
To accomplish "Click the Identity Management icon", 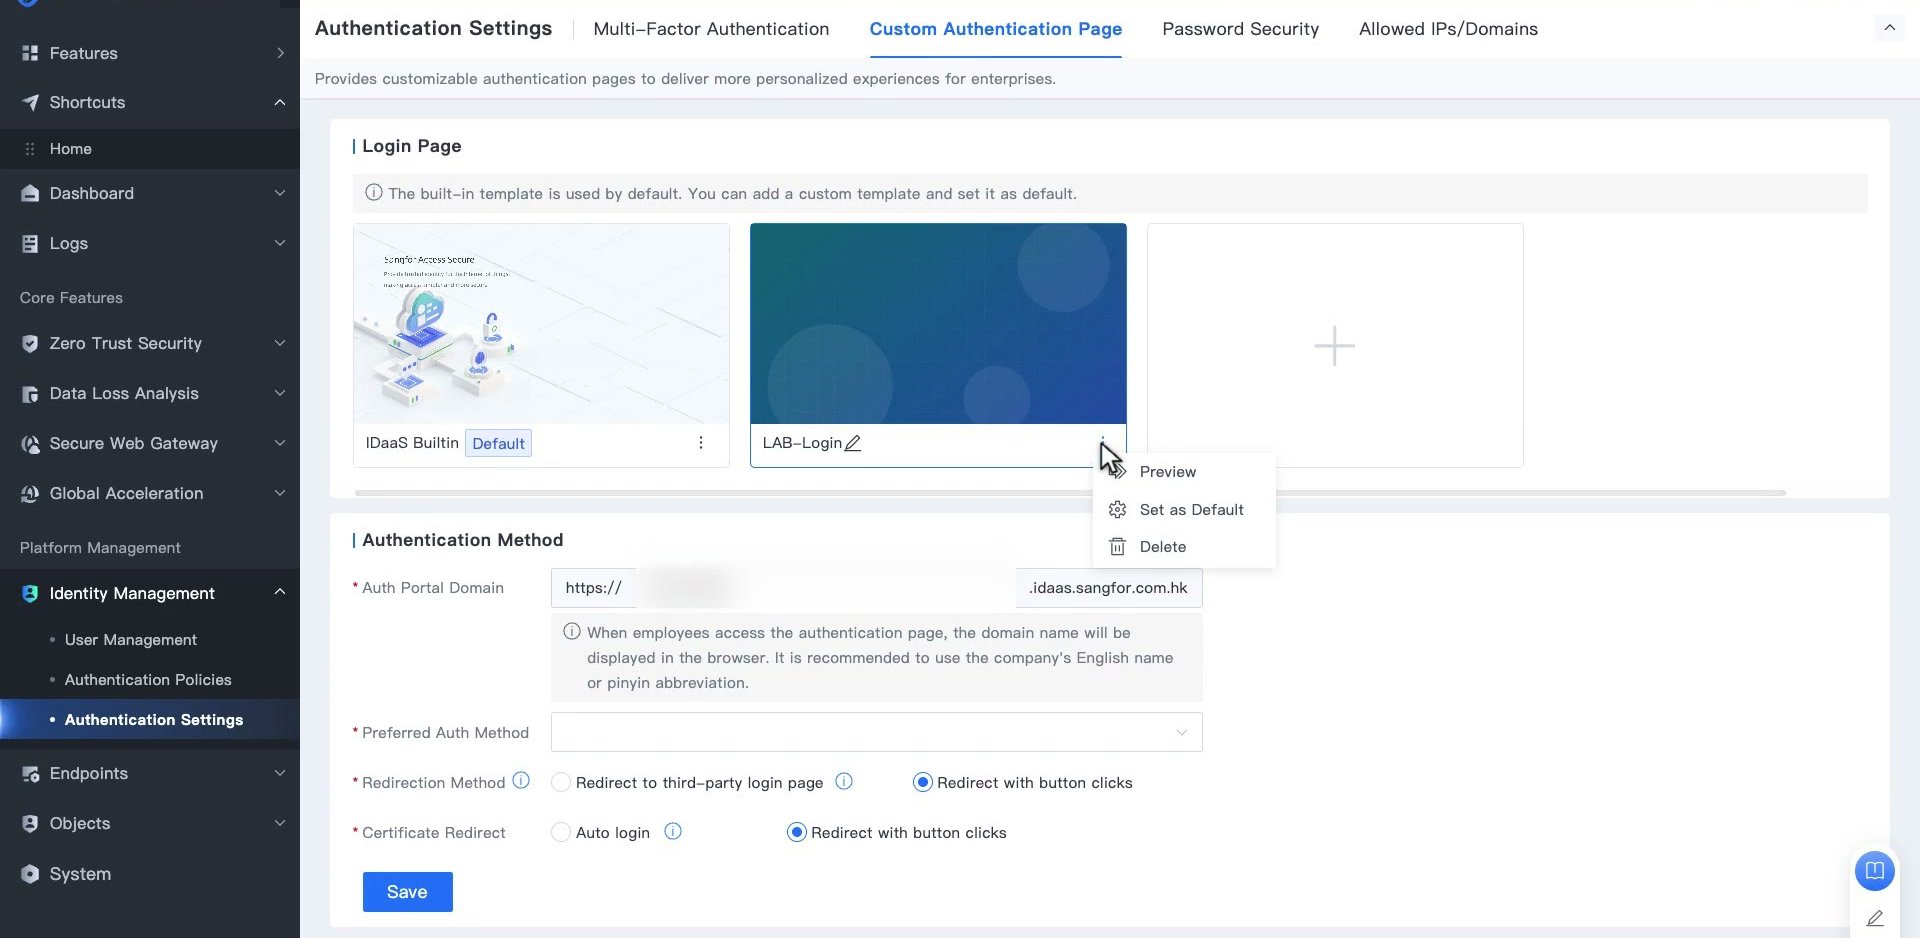I will (30, 593).
